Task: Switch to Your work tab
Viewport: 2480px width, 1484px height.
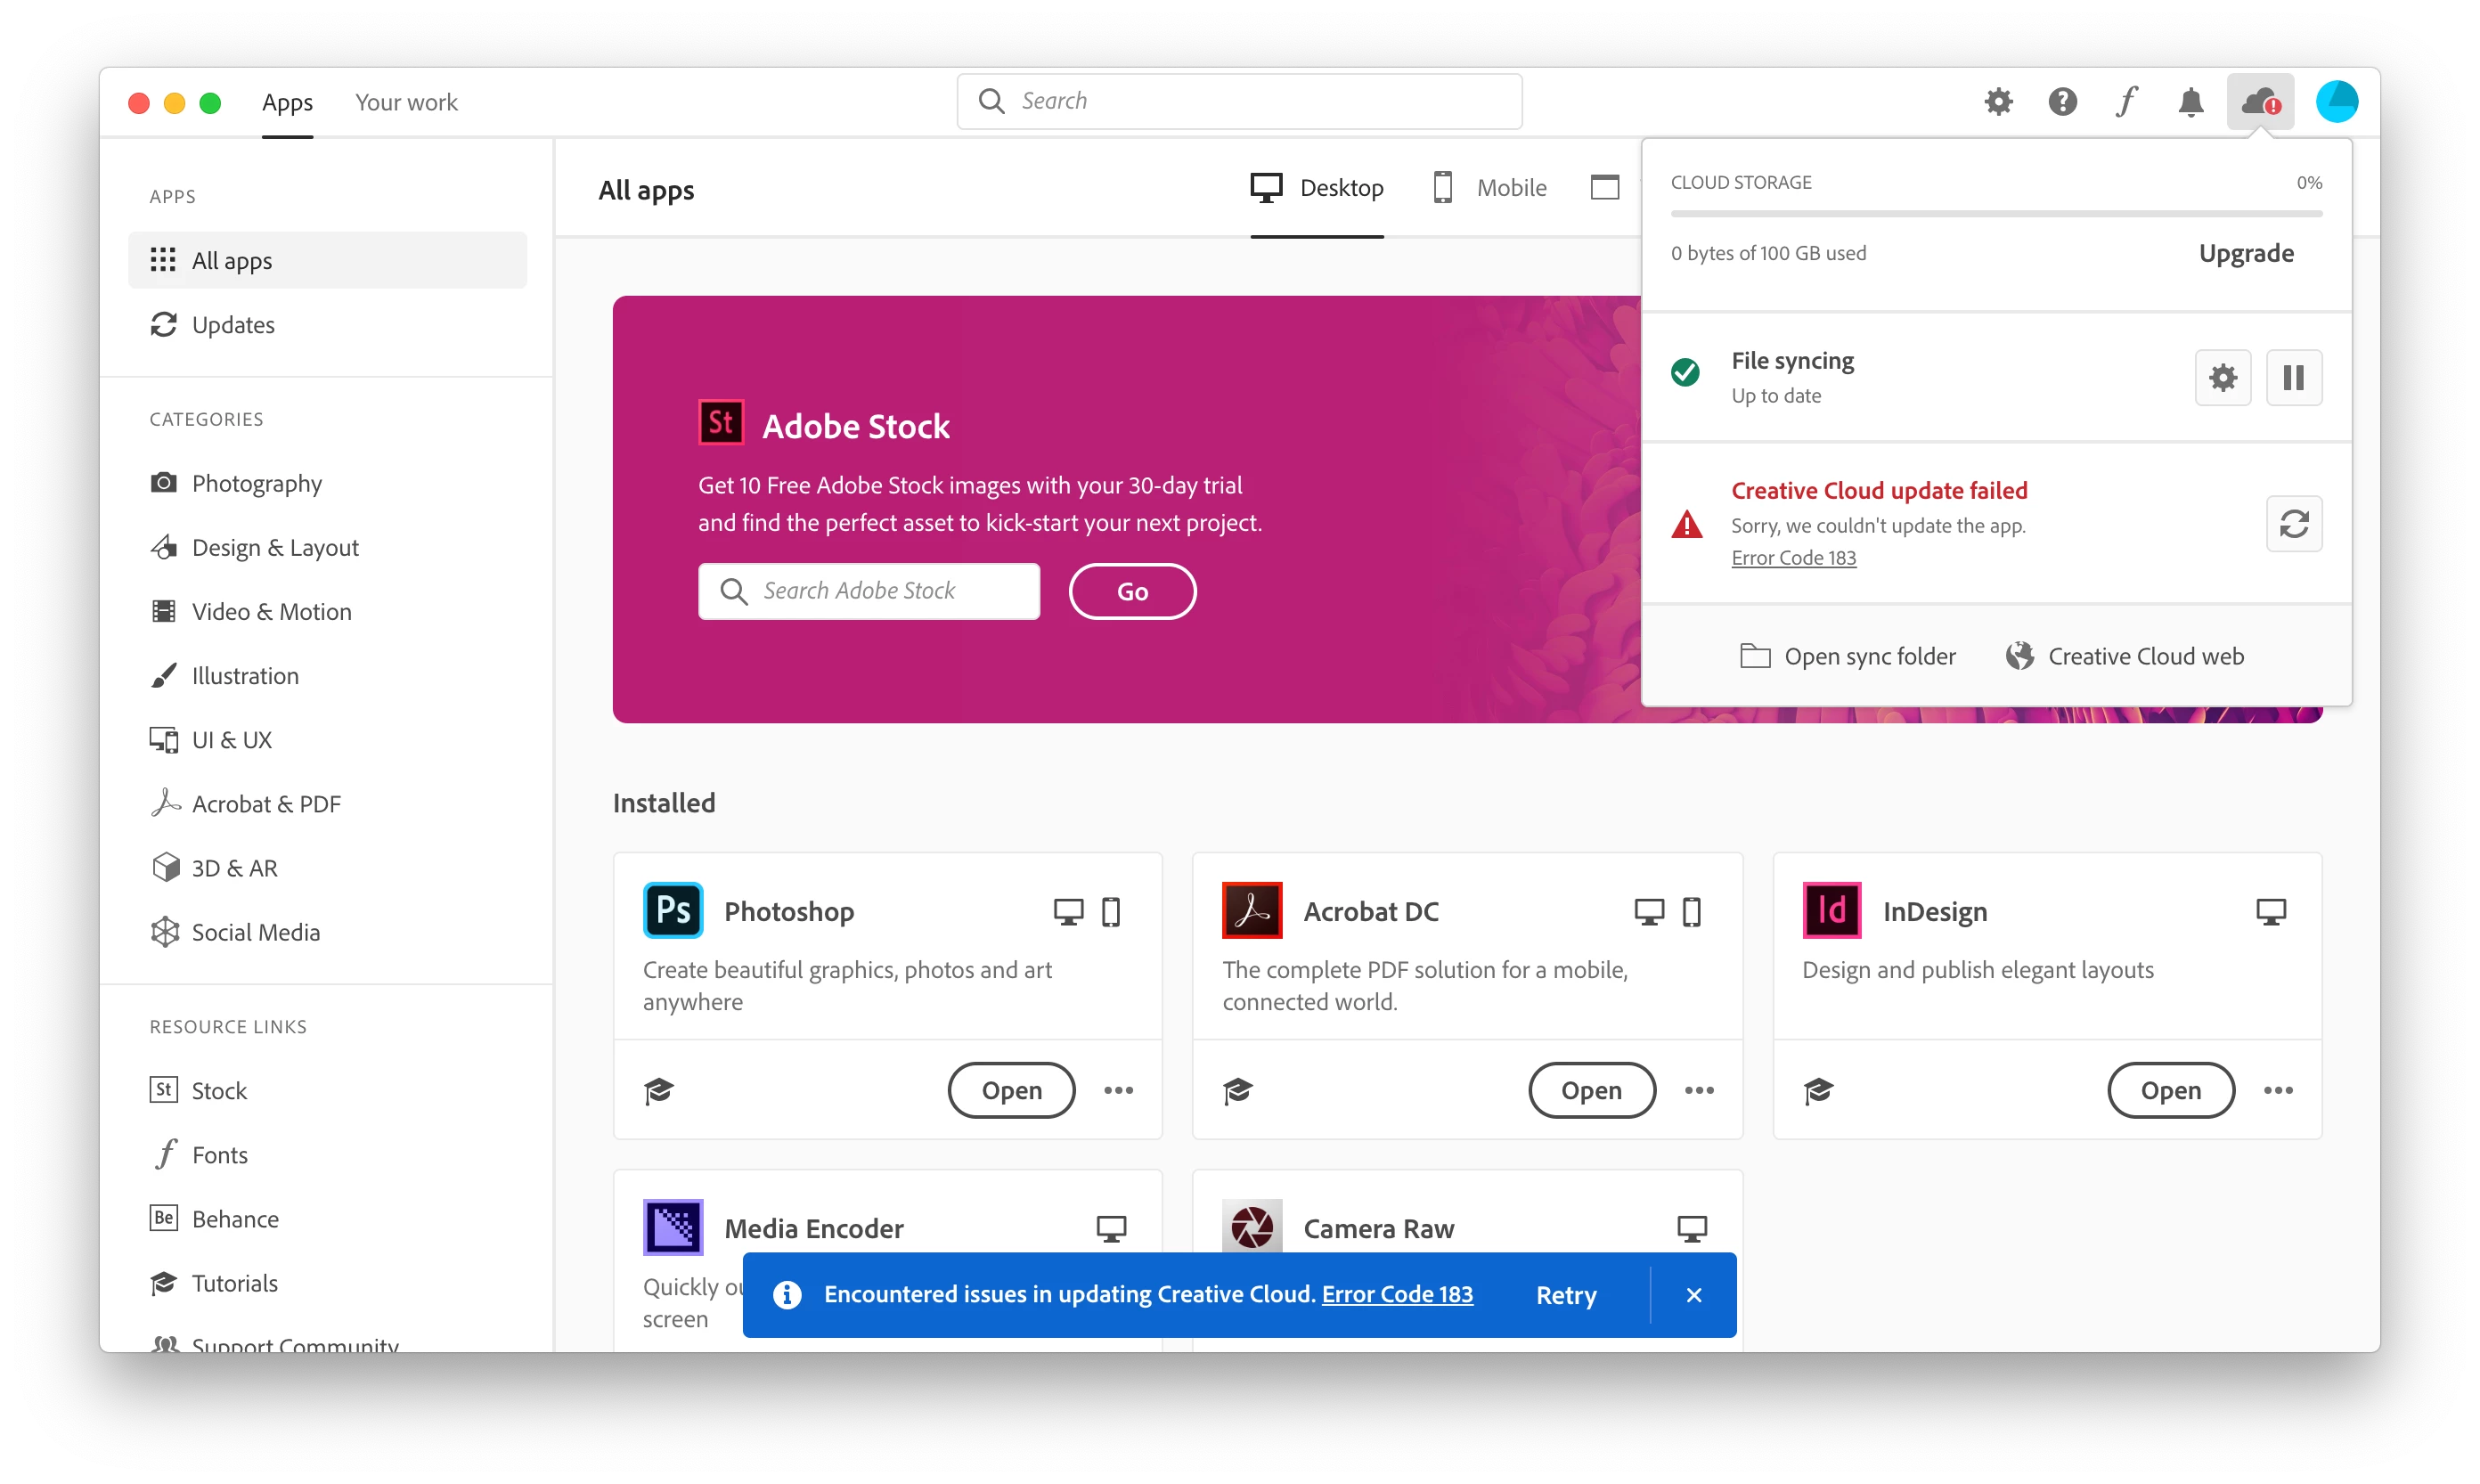Action: point(406,103)
